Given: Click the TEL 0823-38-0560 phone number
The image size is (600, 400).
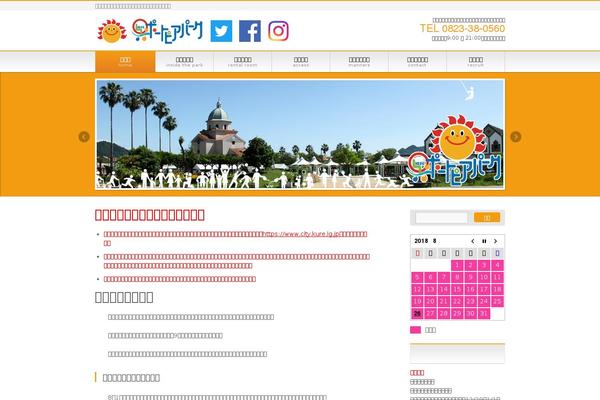Looking at the screenshot, I should [x=462, y=28].
